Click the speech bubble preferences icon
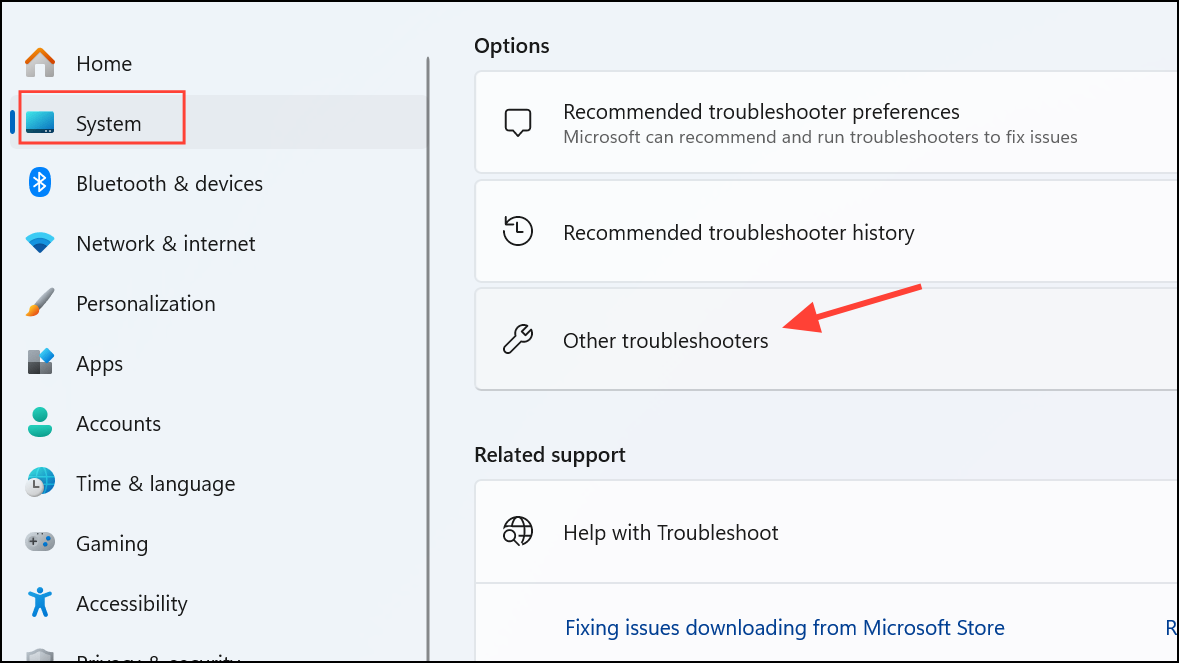This screenshot has width=1179, height=663. [x=518, y=123]
